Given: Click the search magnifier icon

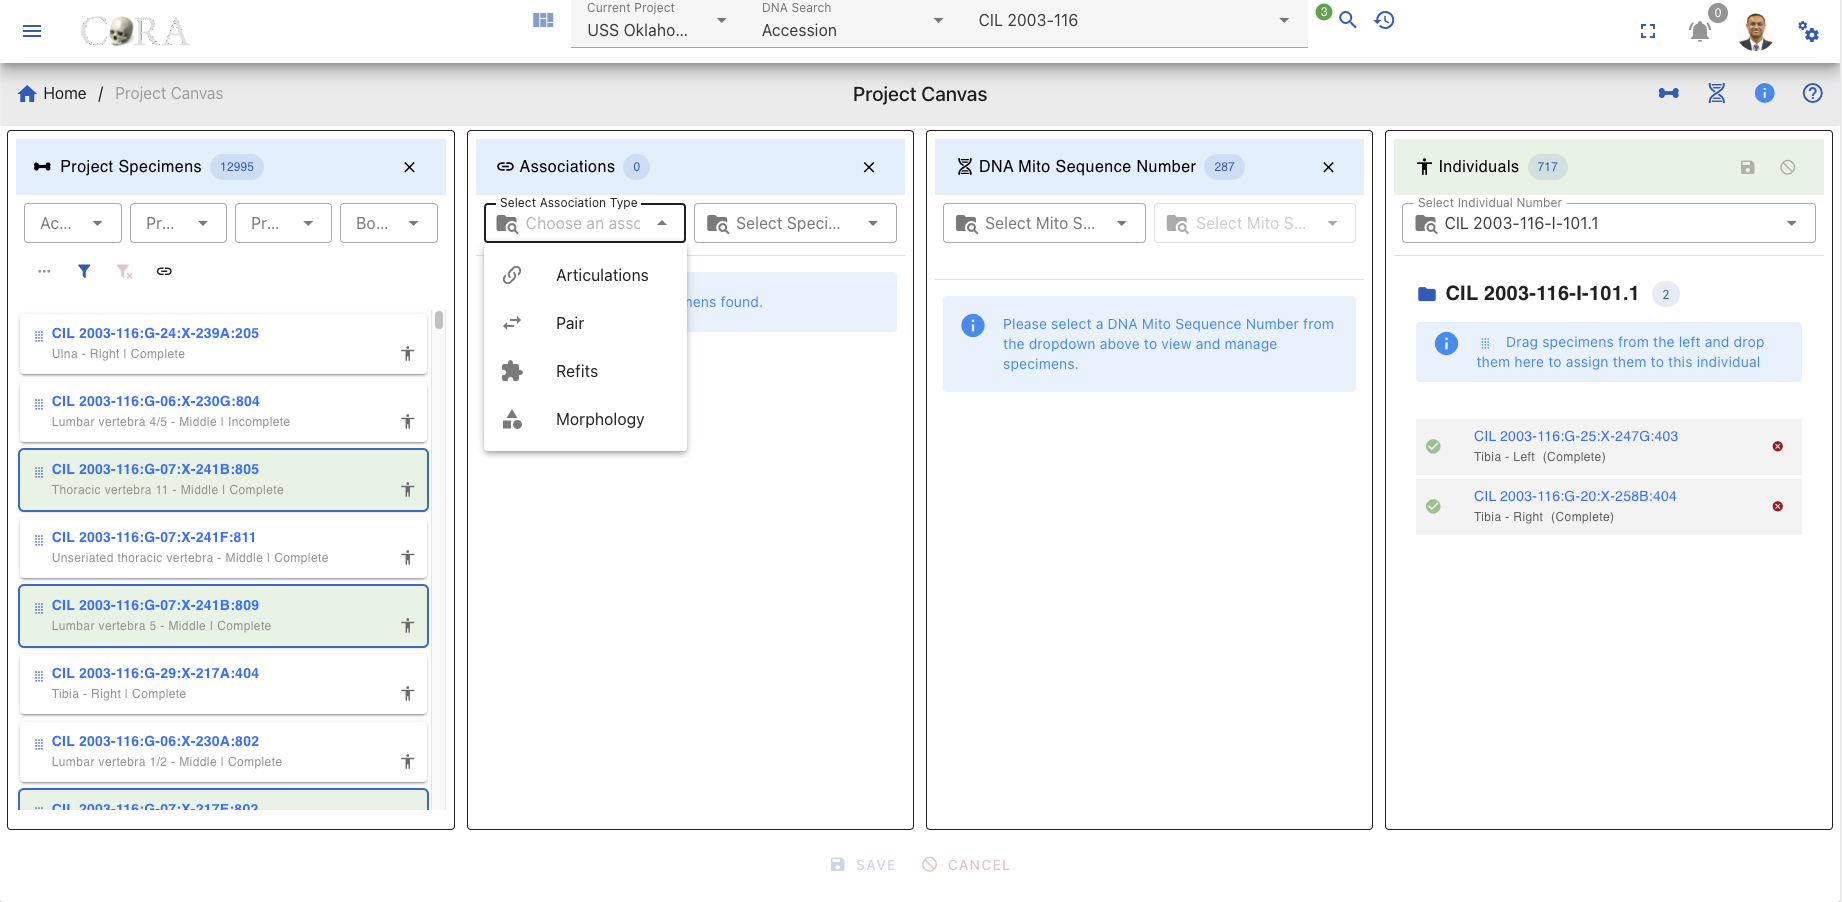Looking at the screenshot, I should [x=1348, y=20].
